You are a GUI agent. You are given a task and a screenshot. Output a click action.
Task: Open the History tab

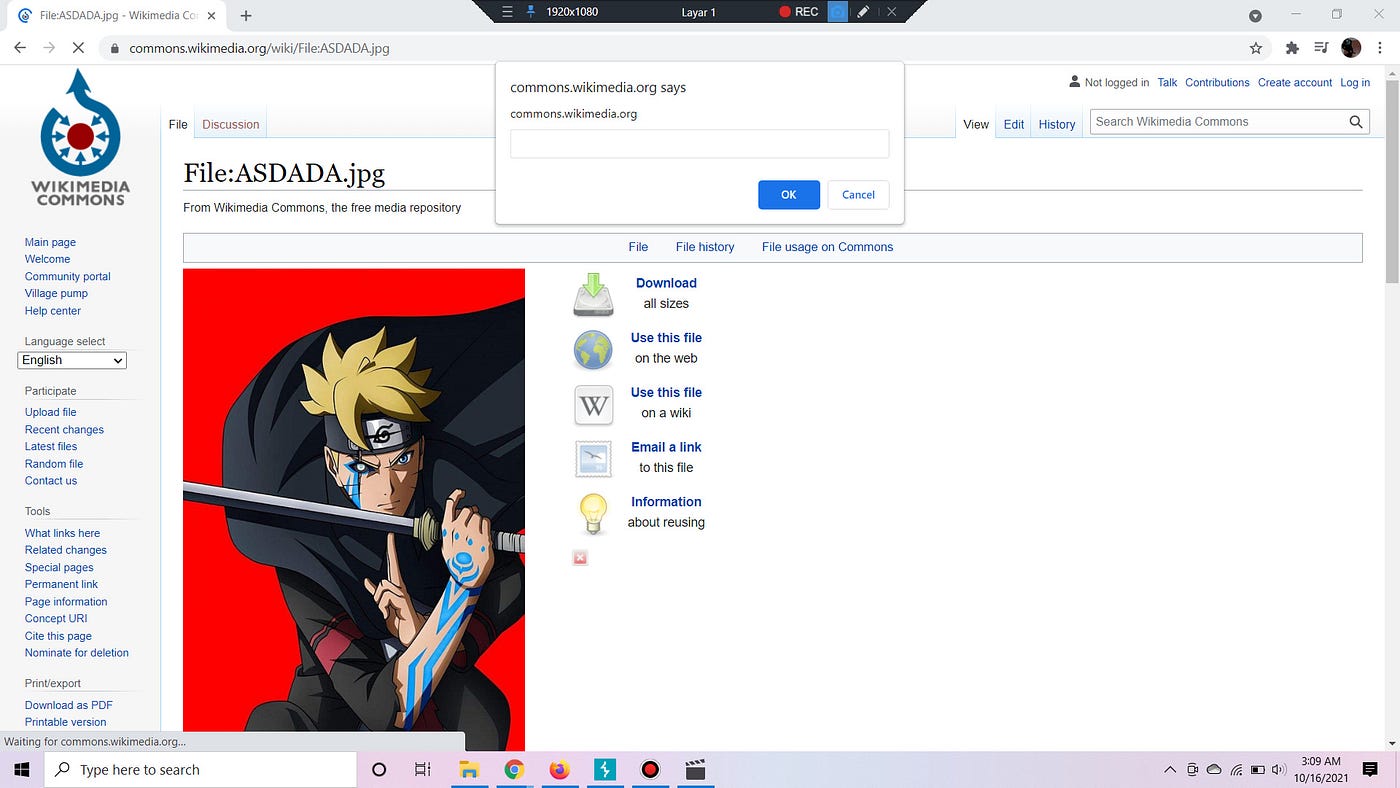pos(1057,125)
